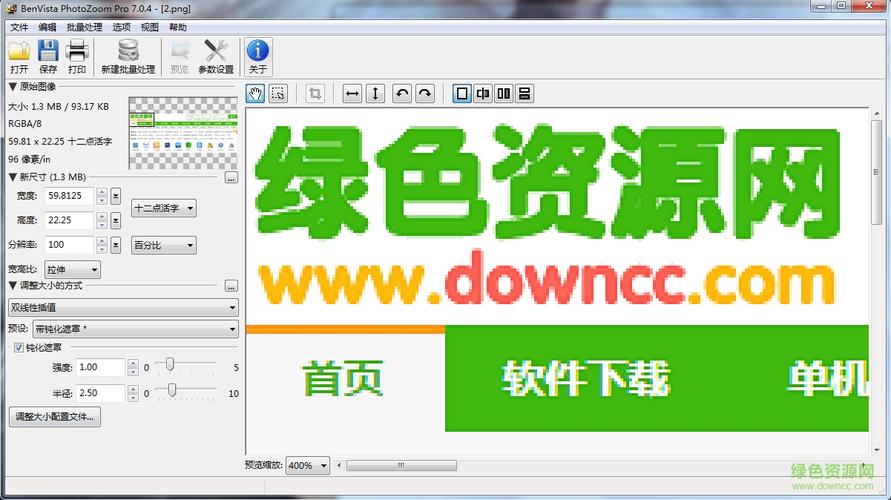Click the strength value spinner arrows
This screenshot has width=891, height=500.
point(133,367)
